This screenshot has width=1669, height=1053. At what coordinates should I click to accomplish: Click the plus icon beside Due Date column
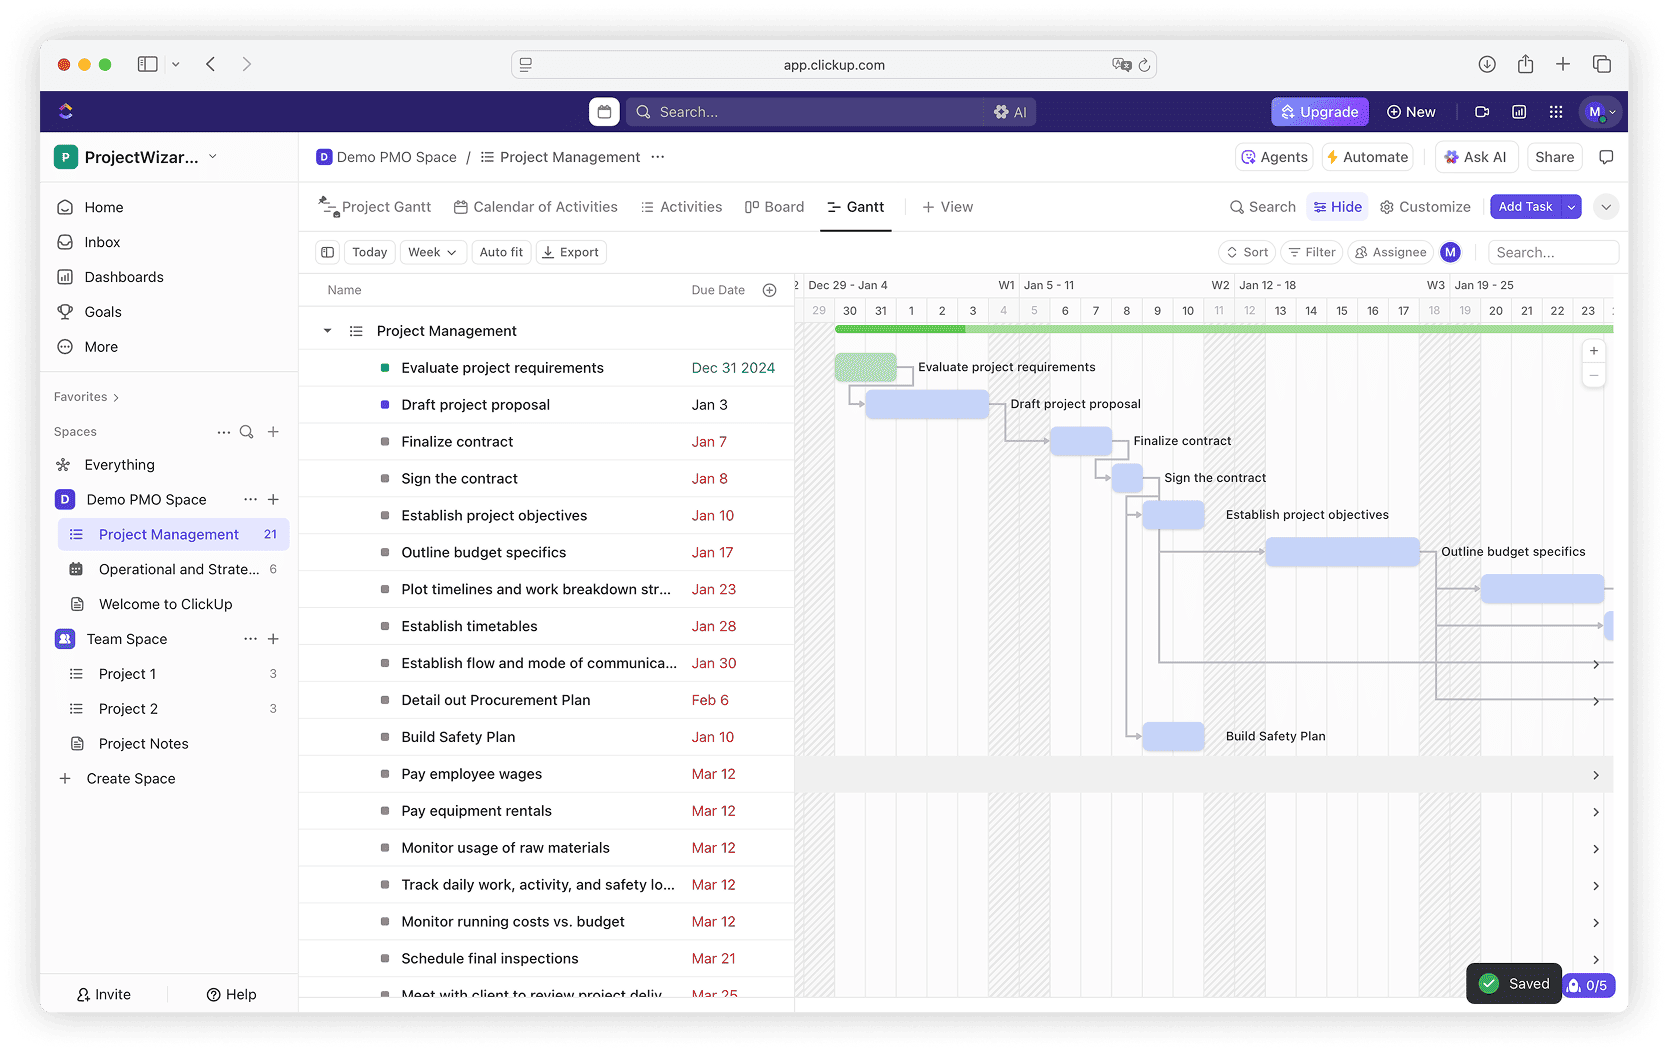pyautogui.click(x=770, y=290)
